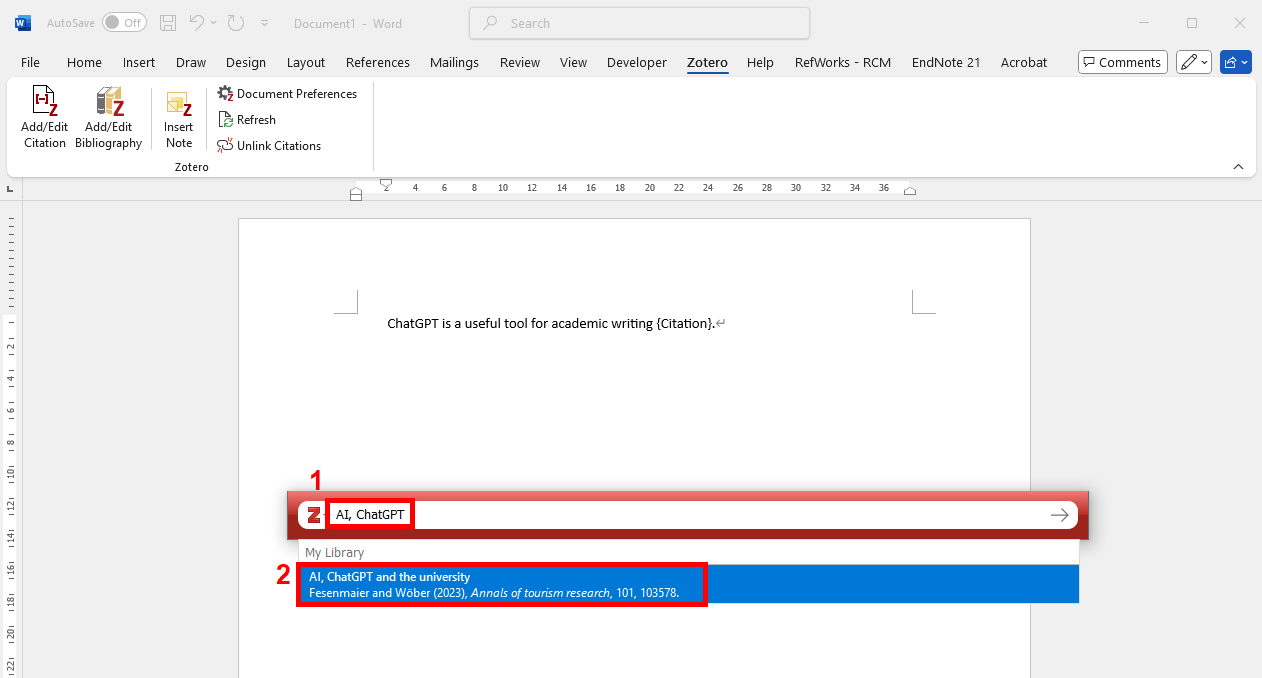Click the Word Search box
Image resolution: width=1262 pixels, height=678 pixels.
[x=639, y=23]
